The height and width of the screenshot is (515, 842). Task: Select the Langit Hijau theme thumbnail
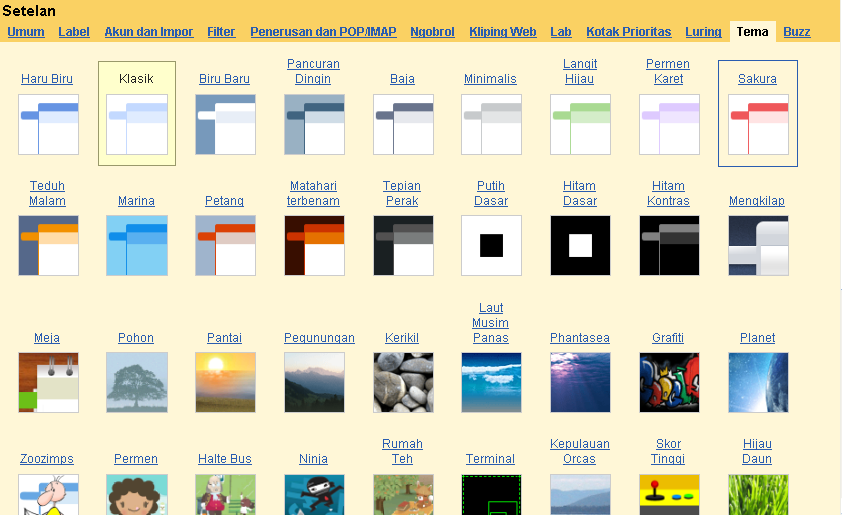coord(580,125)
